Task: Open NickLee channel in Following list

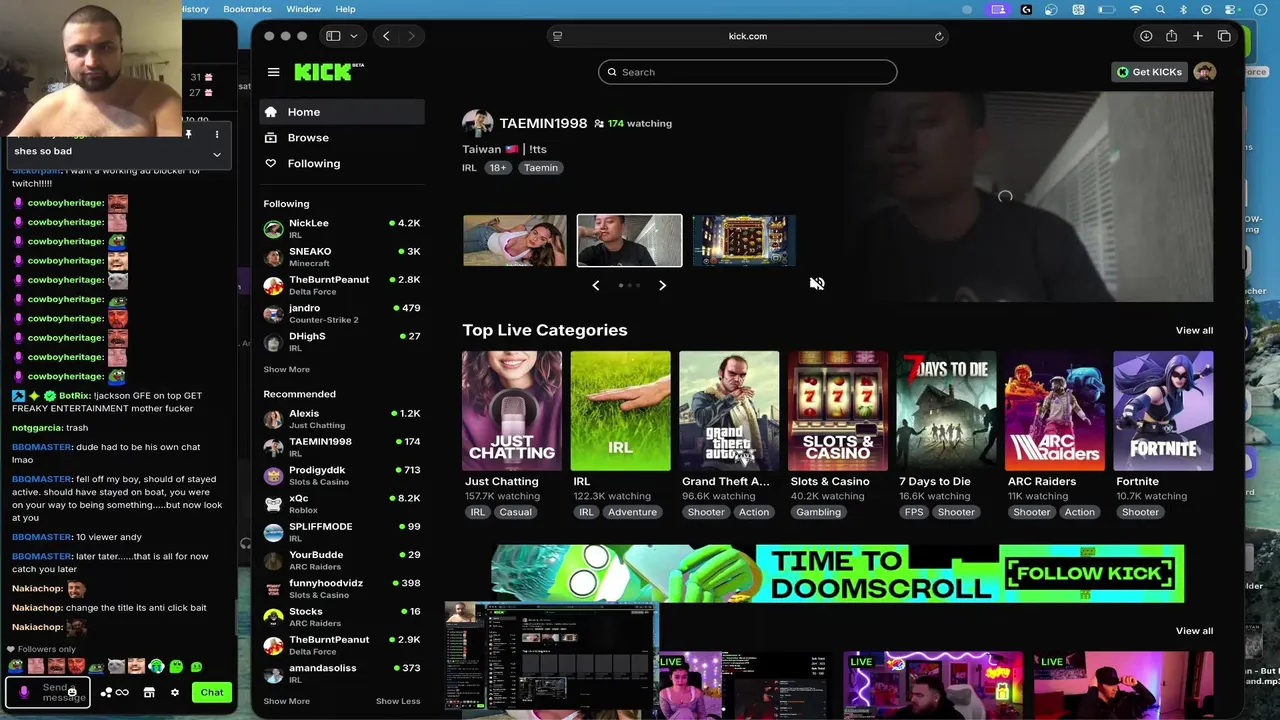Action: [x=342, y=229]
